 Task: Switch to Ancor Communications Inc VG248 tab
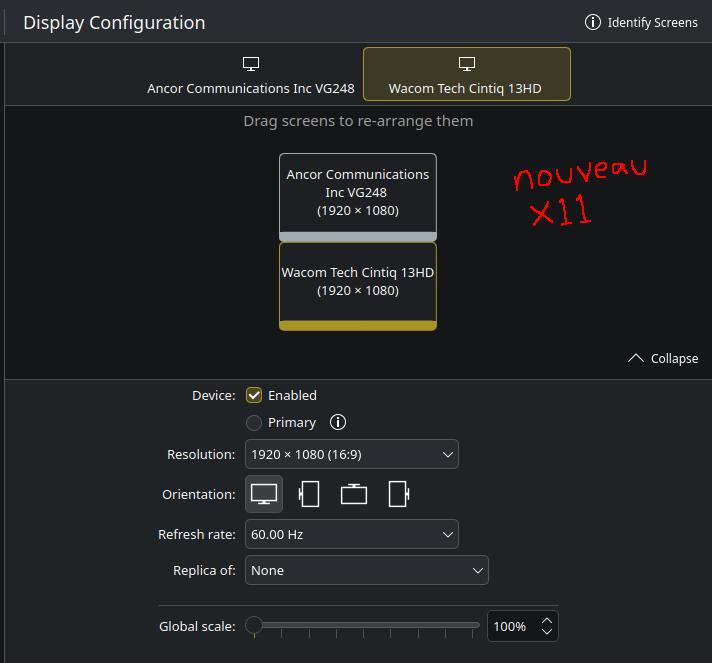point(251,75)
